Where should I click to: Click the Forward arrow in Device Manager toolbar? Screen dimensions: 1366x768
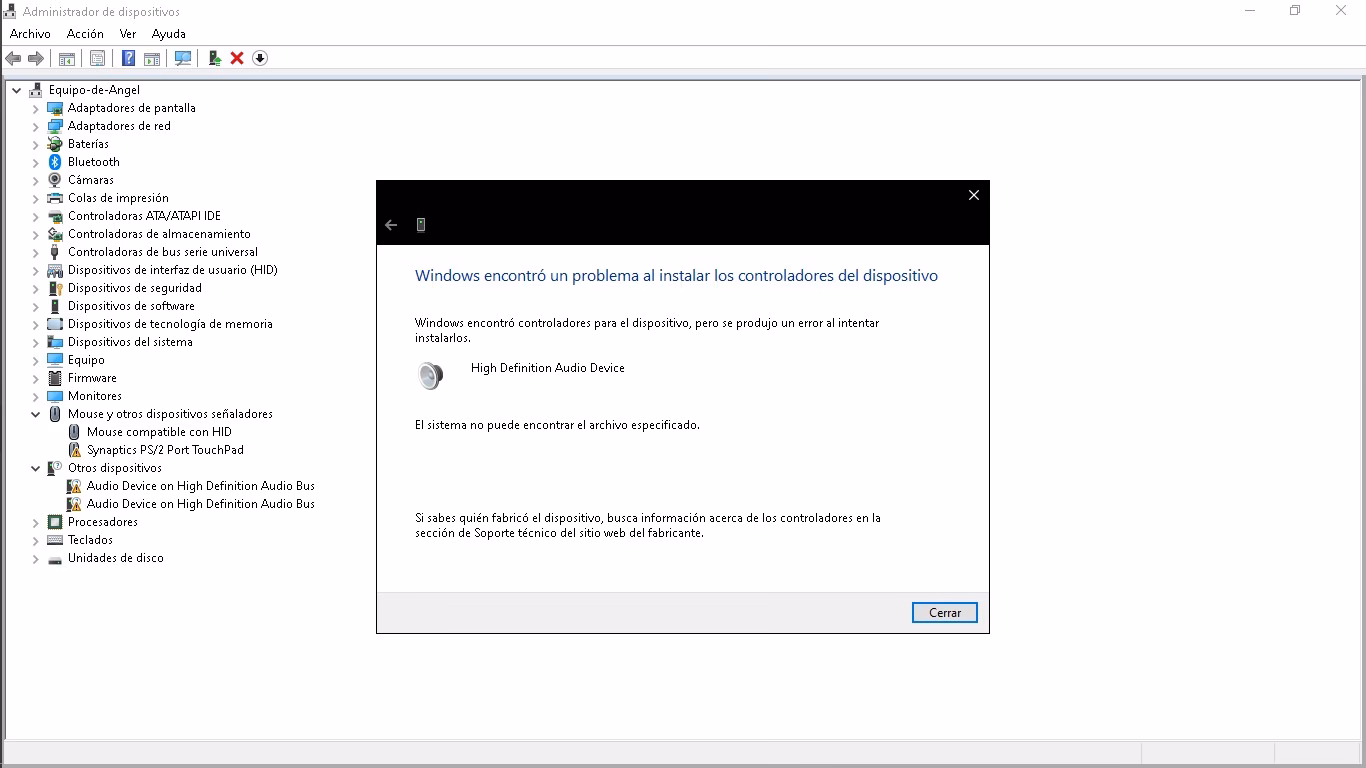[35, 58]
